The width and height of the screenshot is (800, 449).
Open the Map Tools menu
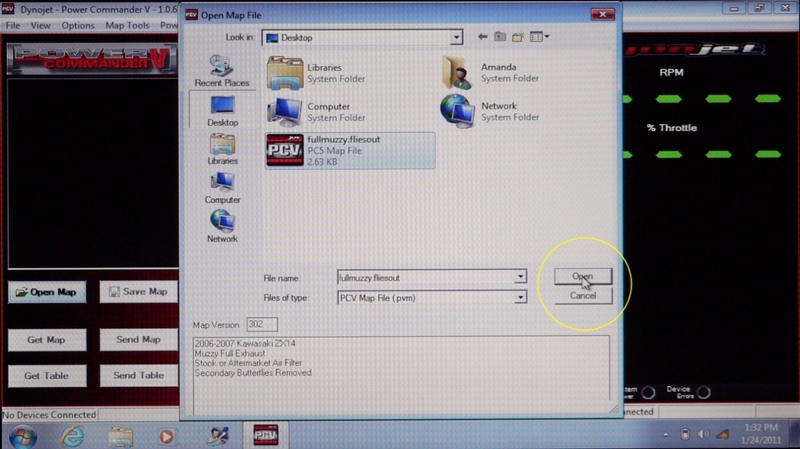pyautogui.click(x=126, y=25)
